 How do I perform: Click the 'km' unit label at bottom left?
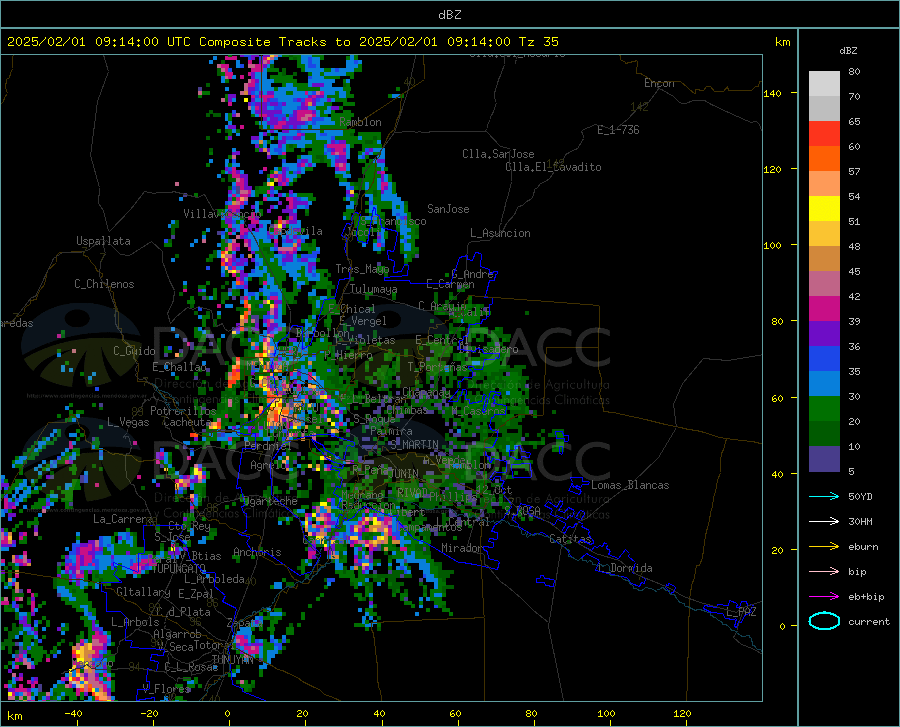coord(14,716)
